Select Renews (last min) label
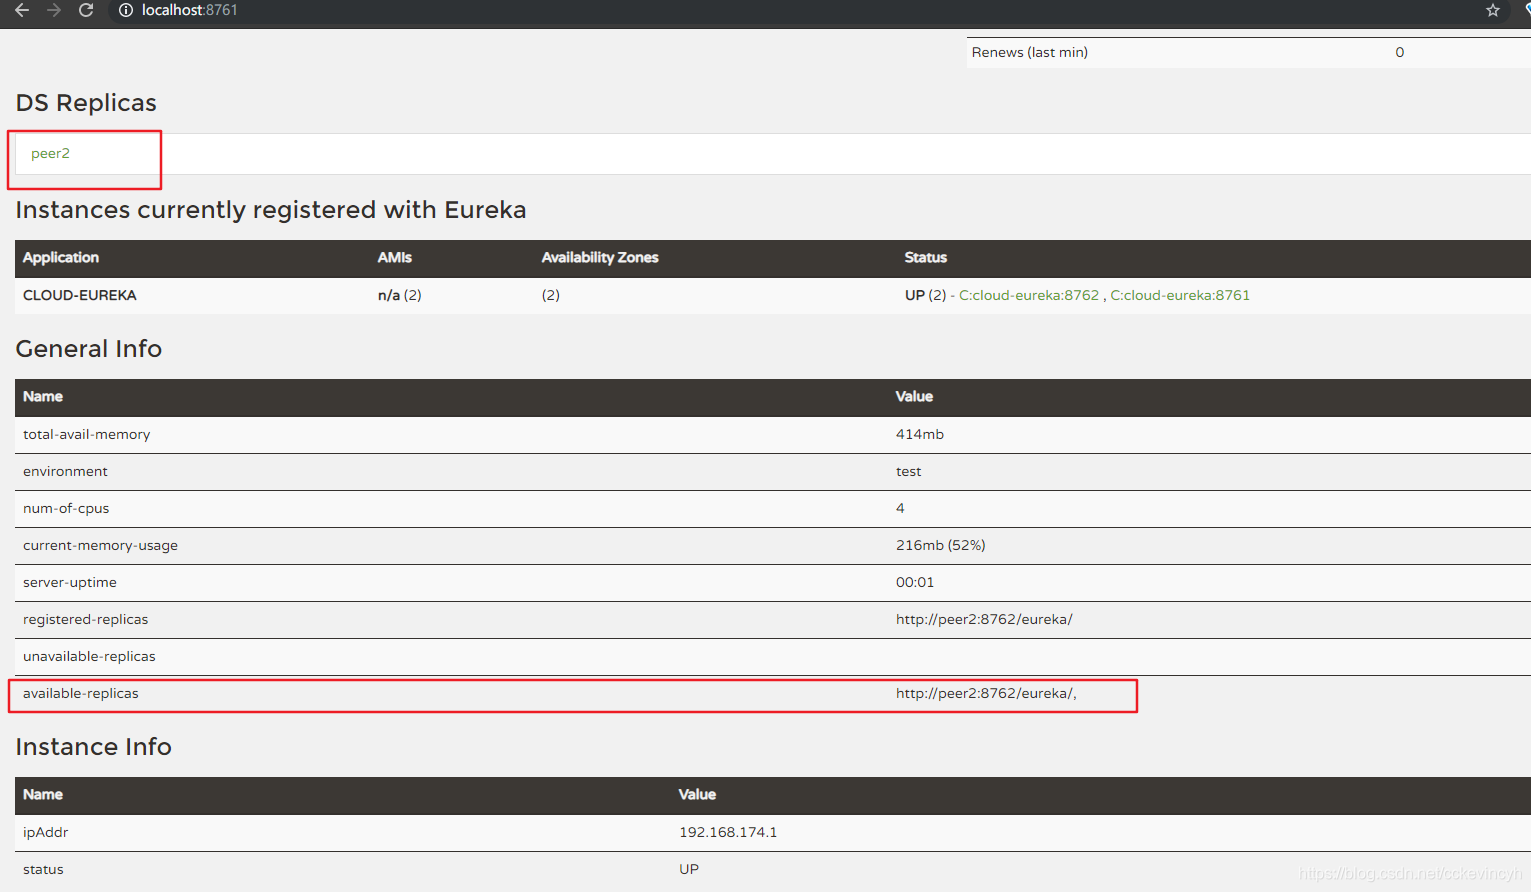This screenshot has width=1531, height=892. click(1030, 52)
